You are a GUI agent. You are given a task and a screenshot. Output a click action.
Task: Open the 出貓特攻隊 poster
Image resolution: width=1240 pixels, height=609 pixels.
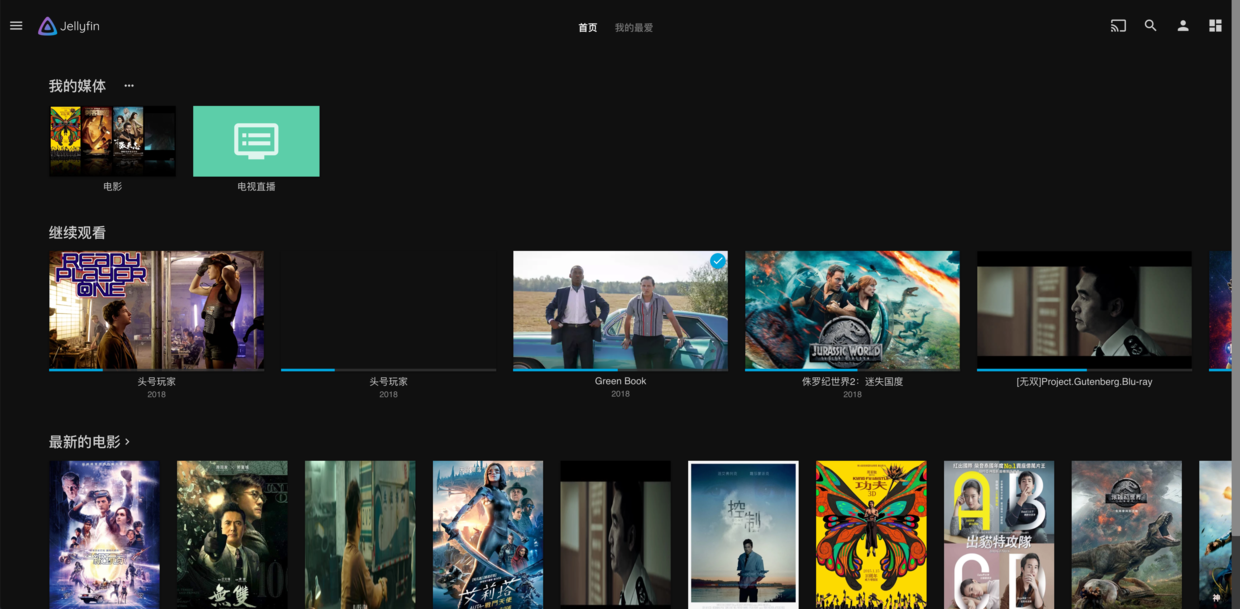click(x=999, y=535)
